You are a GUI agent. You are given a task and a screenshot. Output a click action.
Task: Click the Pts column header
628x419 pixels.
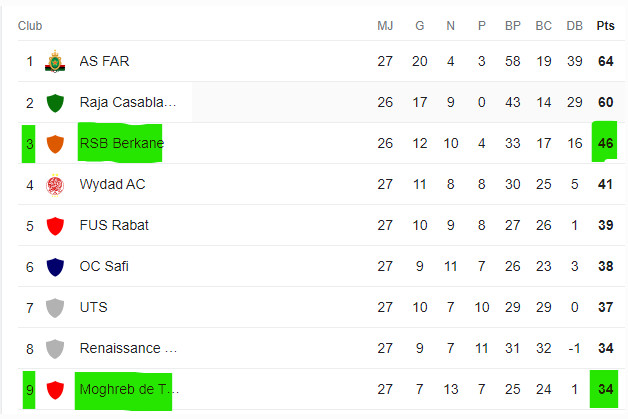pyautogui.click(x=605, y=25)
